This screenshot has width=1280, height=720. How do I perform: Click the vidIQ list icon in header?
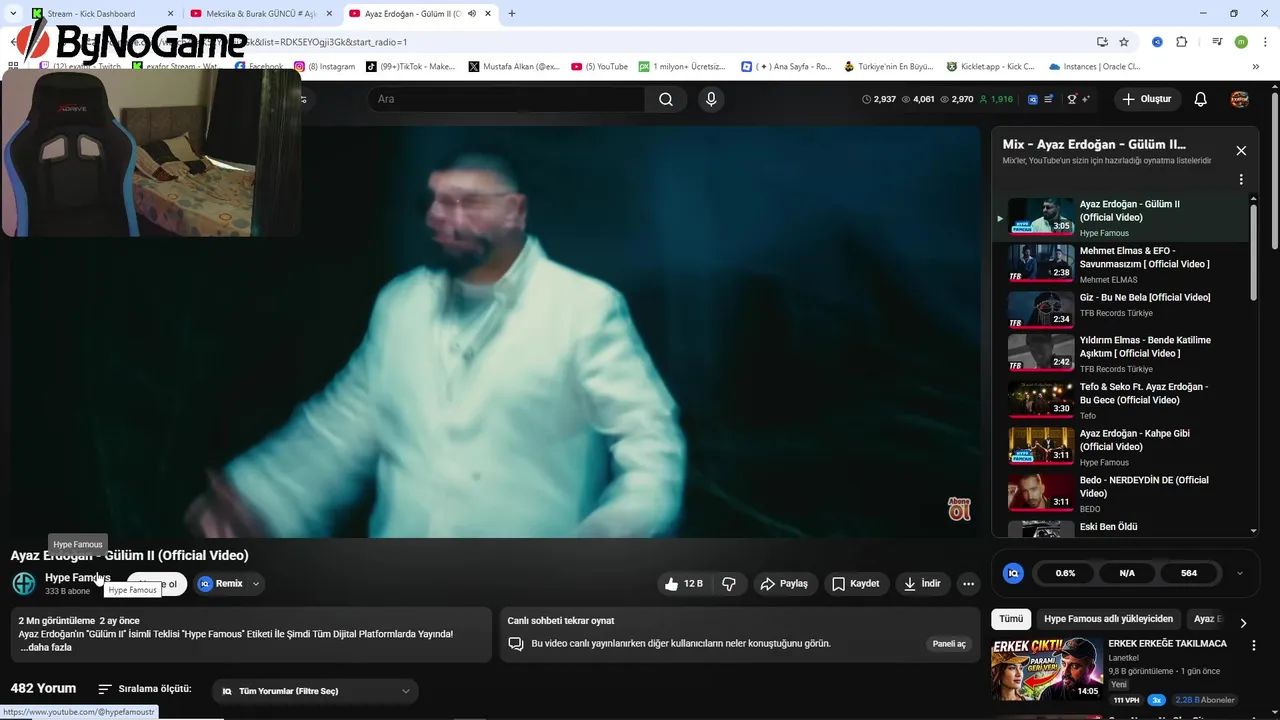tap(1049, 99)
